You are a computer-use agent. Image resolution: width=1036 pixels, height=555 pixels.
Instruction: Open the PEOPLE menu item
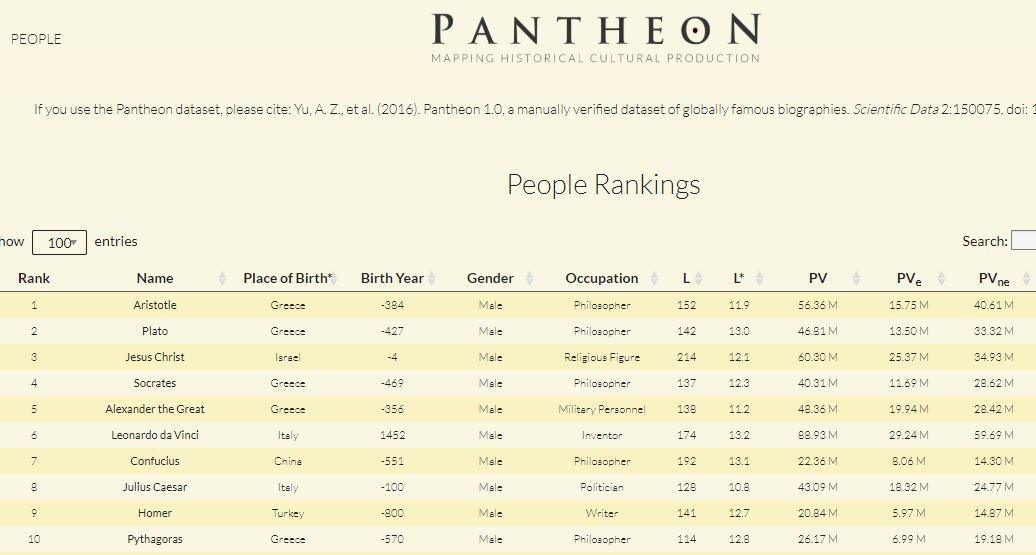pyautogui.click(x=36, y=39)
